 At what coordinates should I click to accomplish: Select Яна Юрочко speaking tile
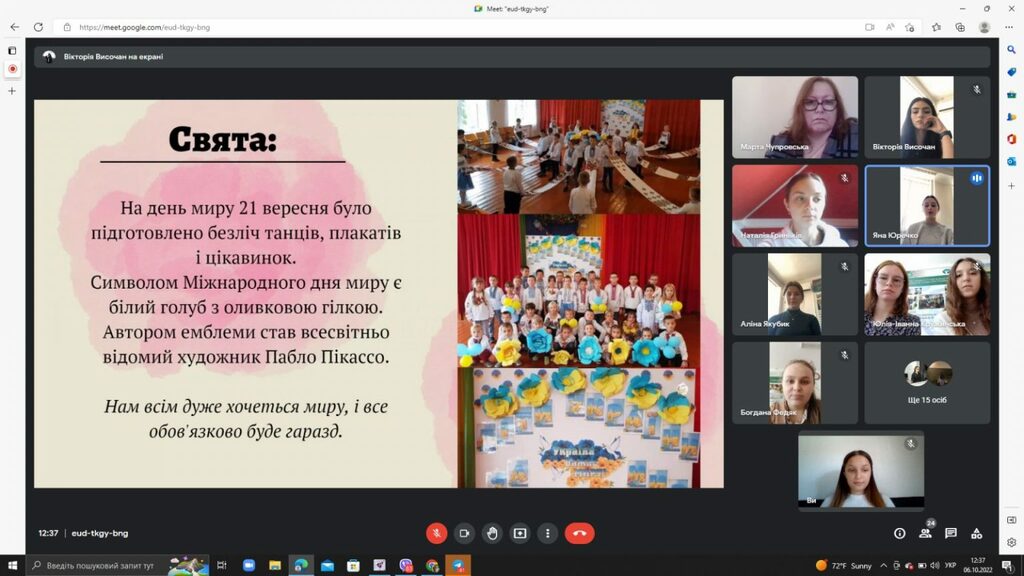[x=927, y=206]
